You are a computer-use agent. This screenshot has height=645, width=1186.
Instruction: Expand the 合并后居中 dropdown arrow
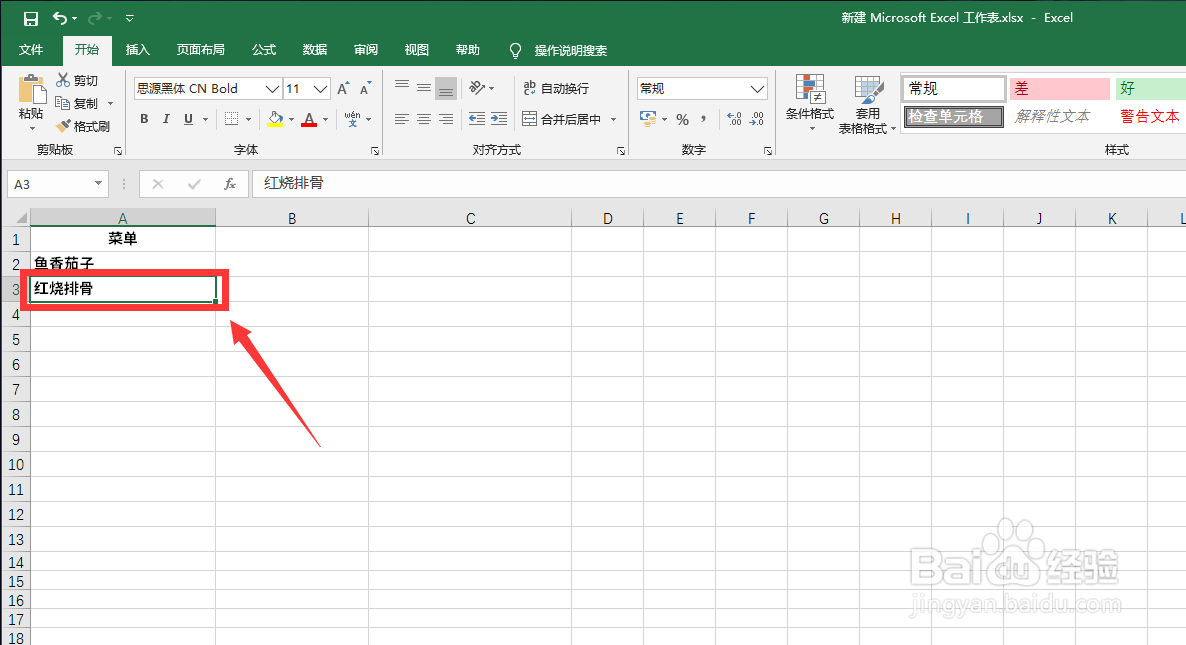pos(613,119)
